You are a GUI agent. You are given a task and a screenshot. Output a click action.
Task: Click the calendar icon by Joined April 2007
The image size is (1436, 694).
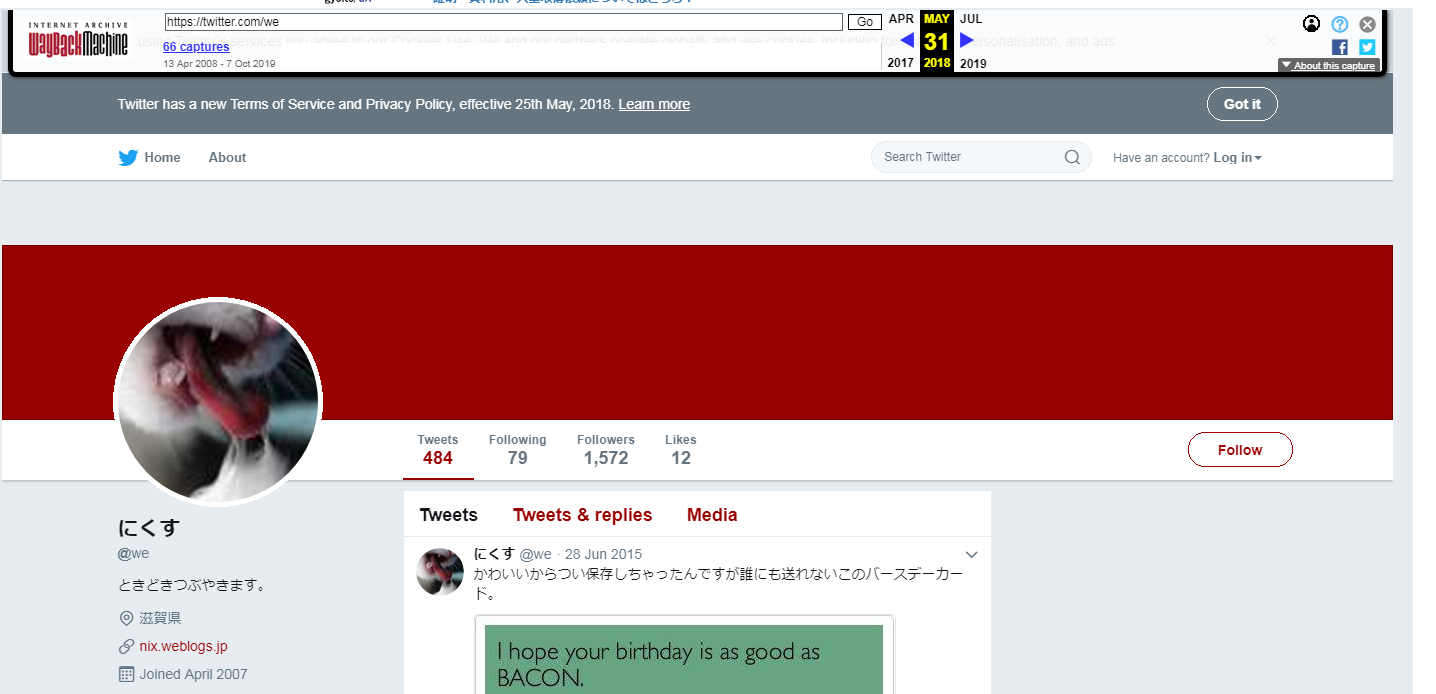coord(126,674)
